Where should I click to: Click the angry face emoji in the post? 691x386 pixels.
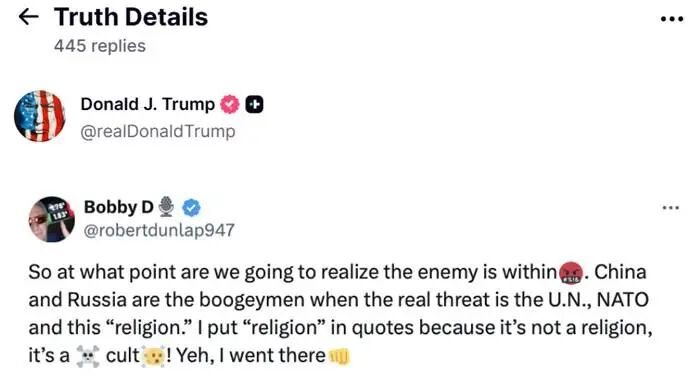571,273
